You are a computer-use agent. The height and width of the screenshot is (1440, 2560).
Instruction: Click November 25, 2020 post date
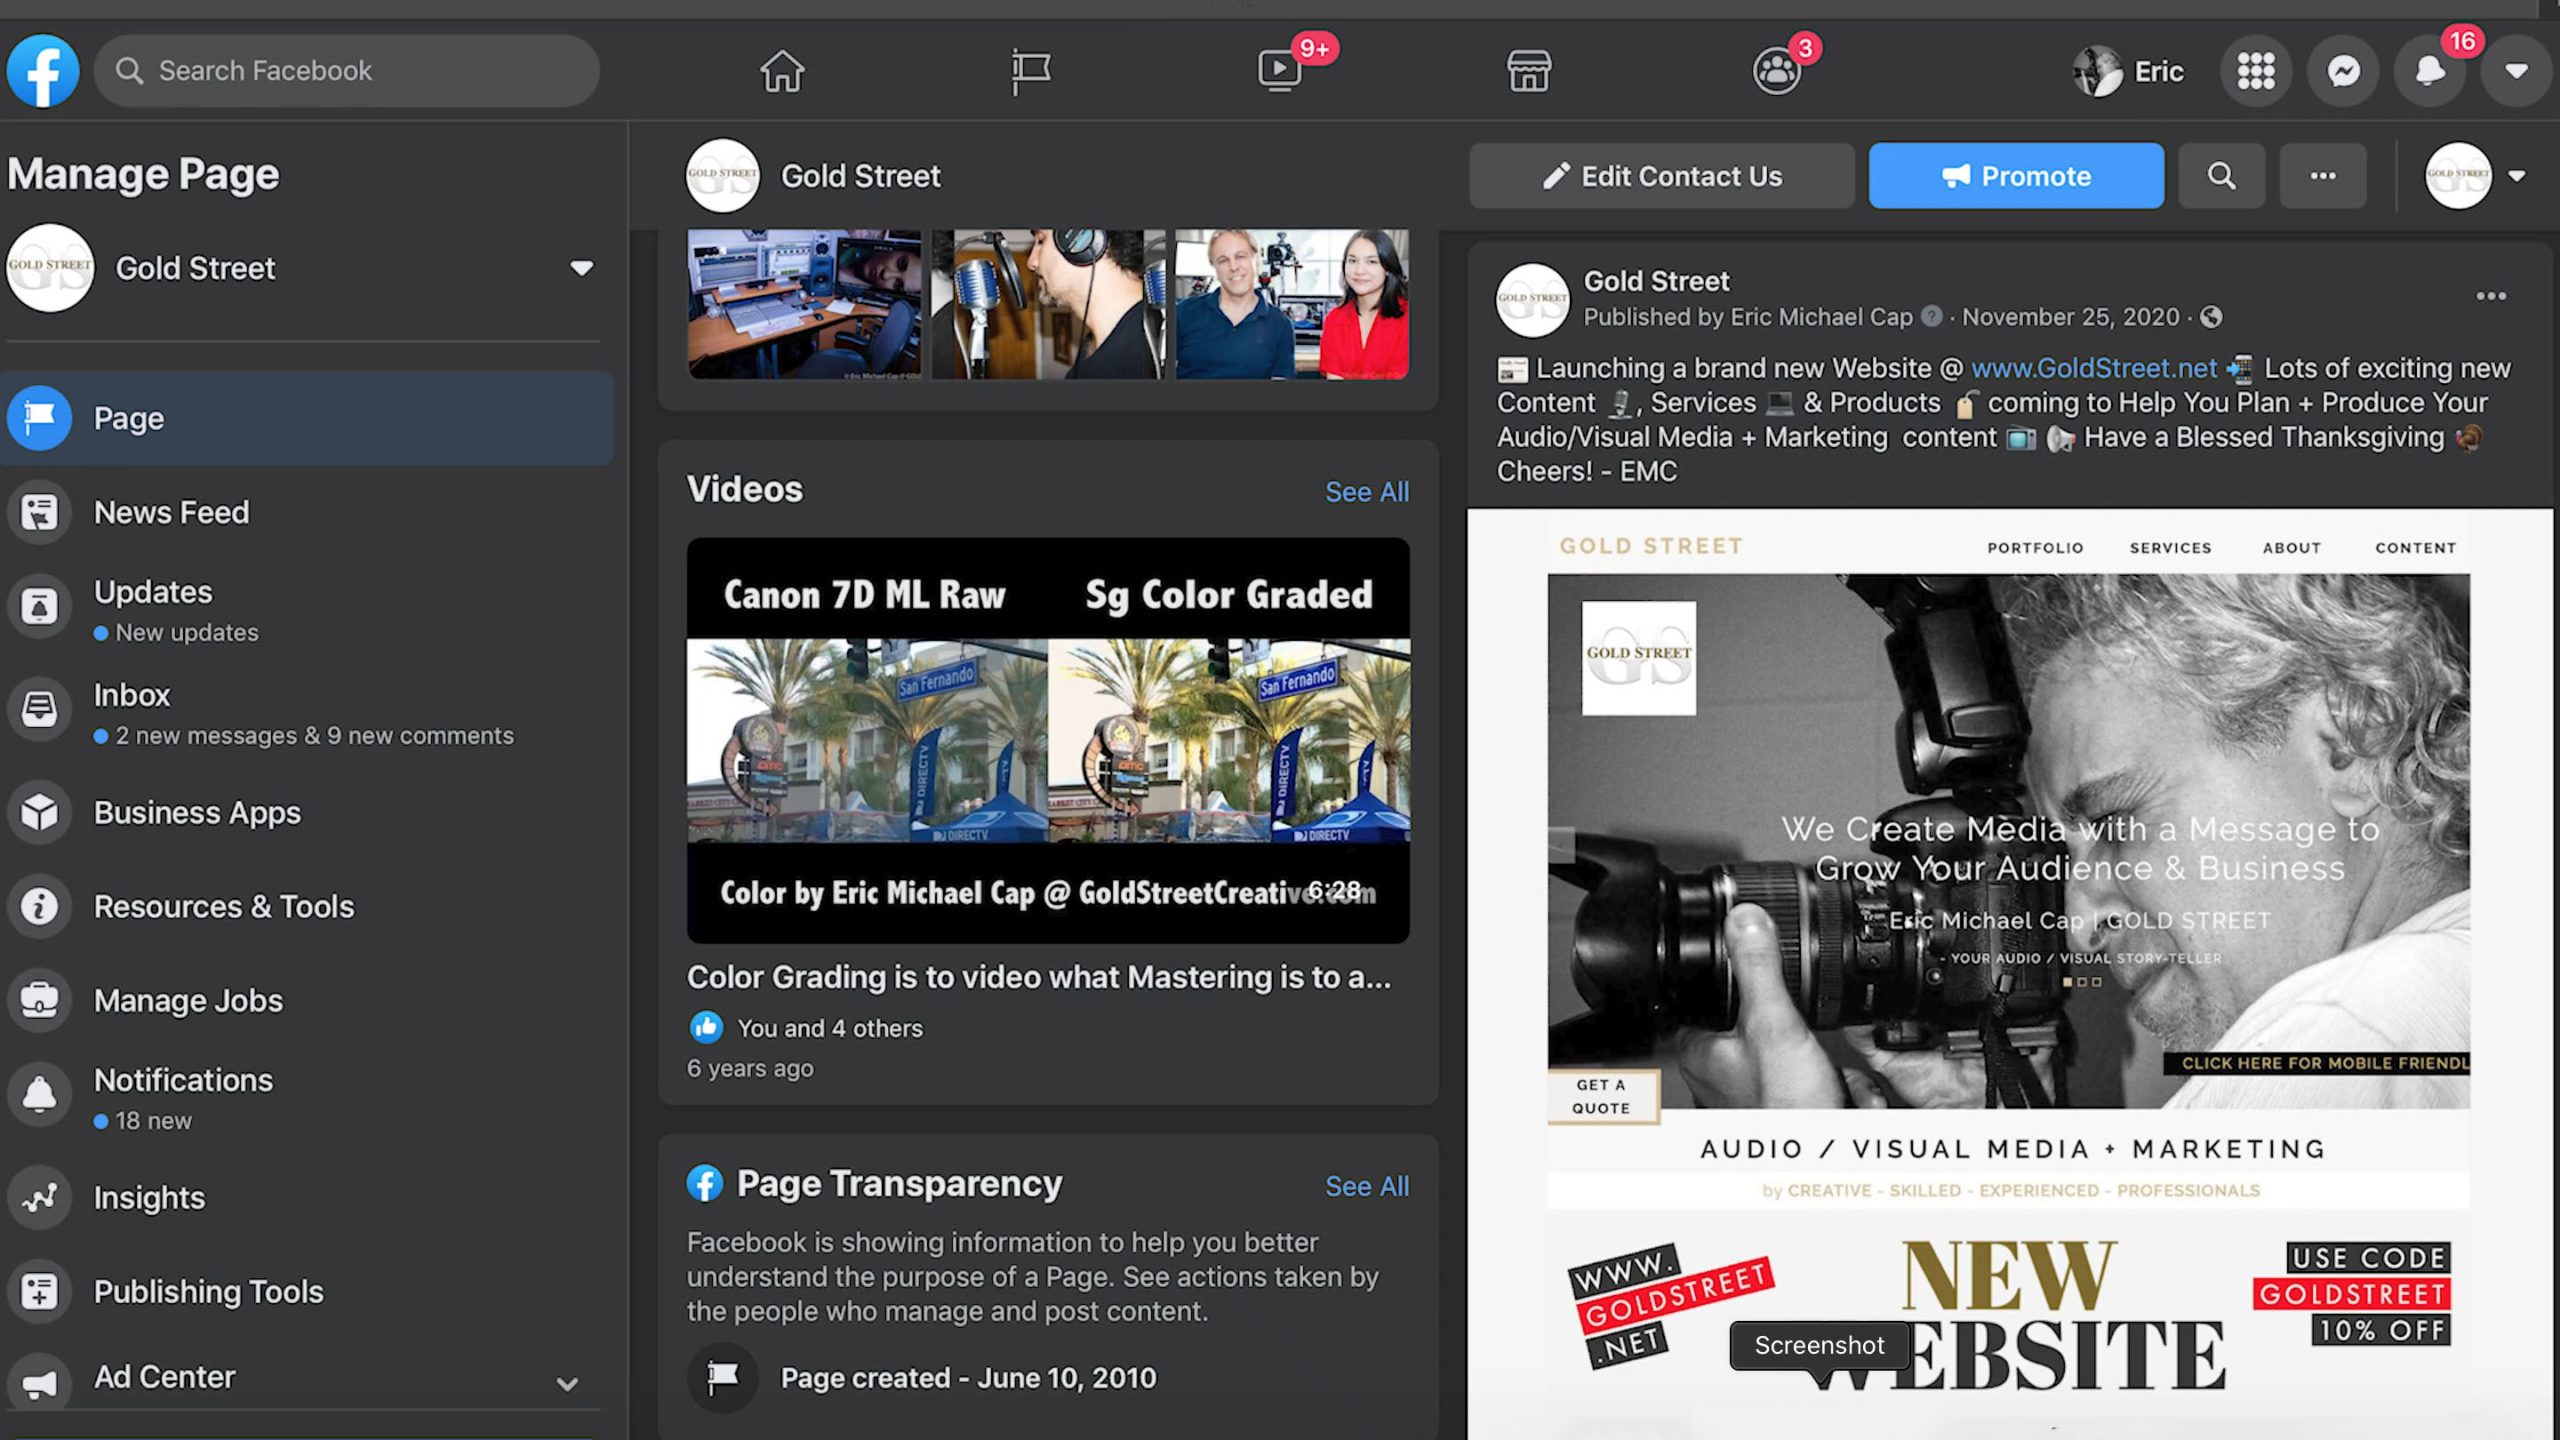[x=2070, y=317]
